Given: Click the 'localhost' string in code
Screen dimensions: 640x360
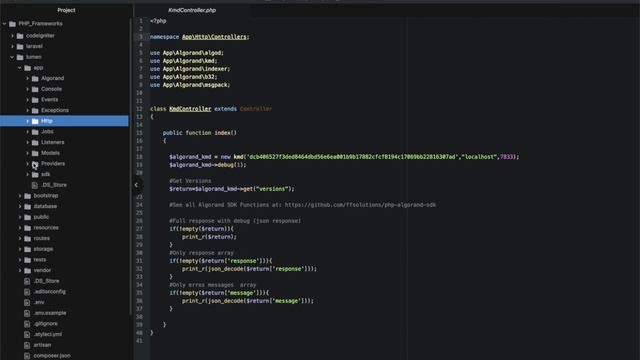Looking at the screenshot, I should 479,157.
